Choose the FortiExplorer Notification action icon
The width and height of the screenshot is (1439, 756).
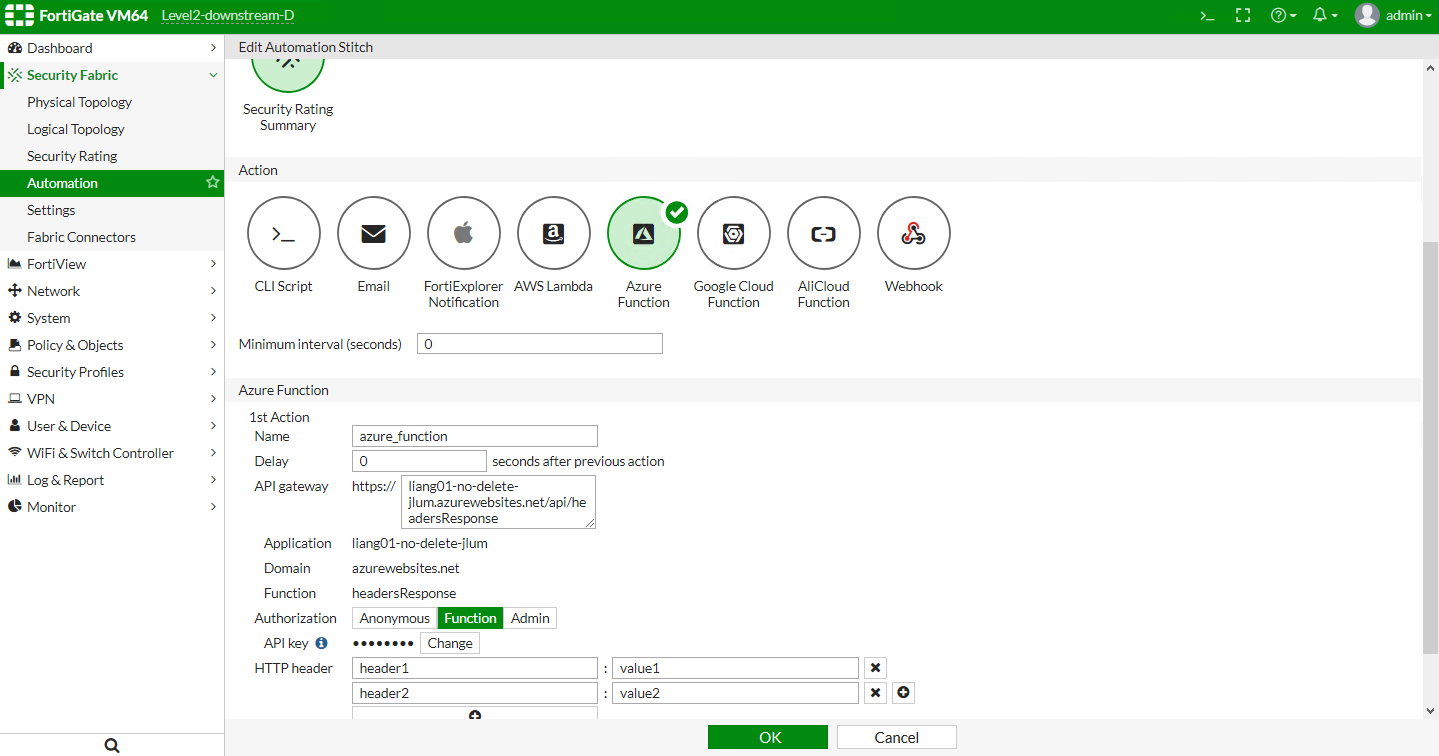pos(464,234)
